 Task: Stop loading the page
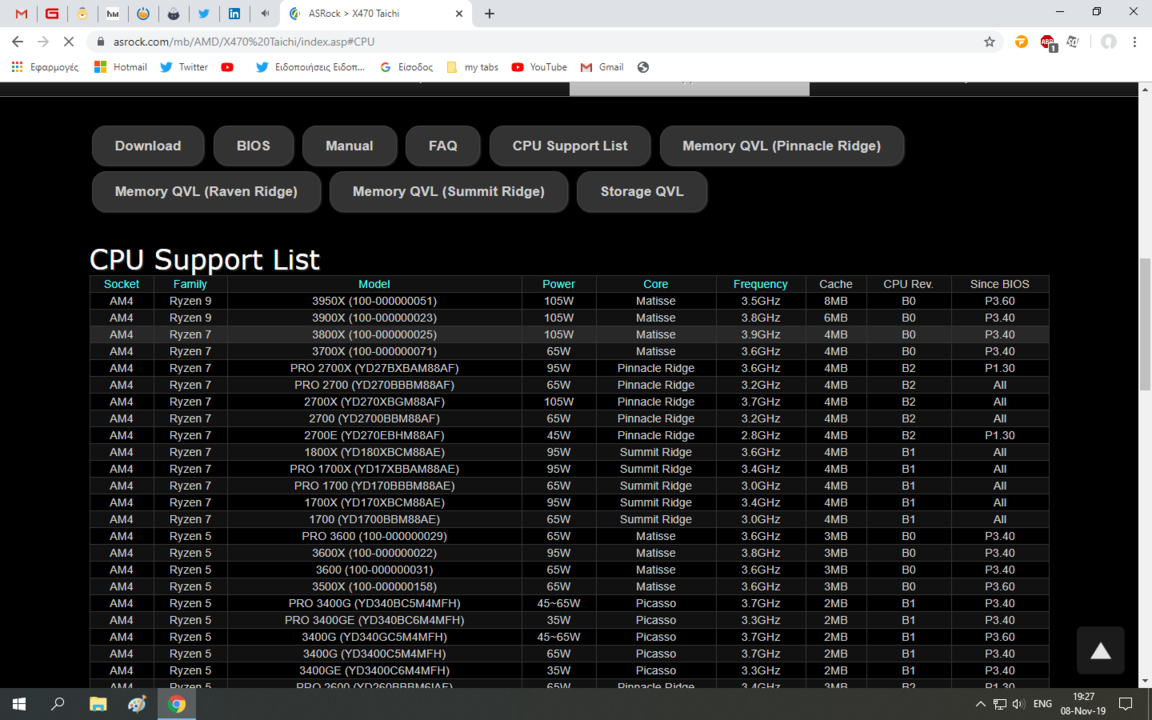click(68, 42)
